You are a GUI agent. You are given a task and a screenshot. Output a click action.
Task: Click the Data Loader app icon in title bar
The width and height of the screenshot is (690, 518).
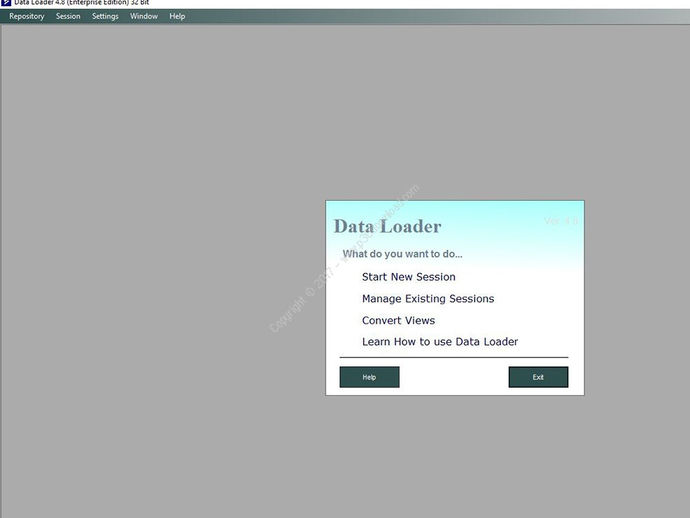pos(6,3)
